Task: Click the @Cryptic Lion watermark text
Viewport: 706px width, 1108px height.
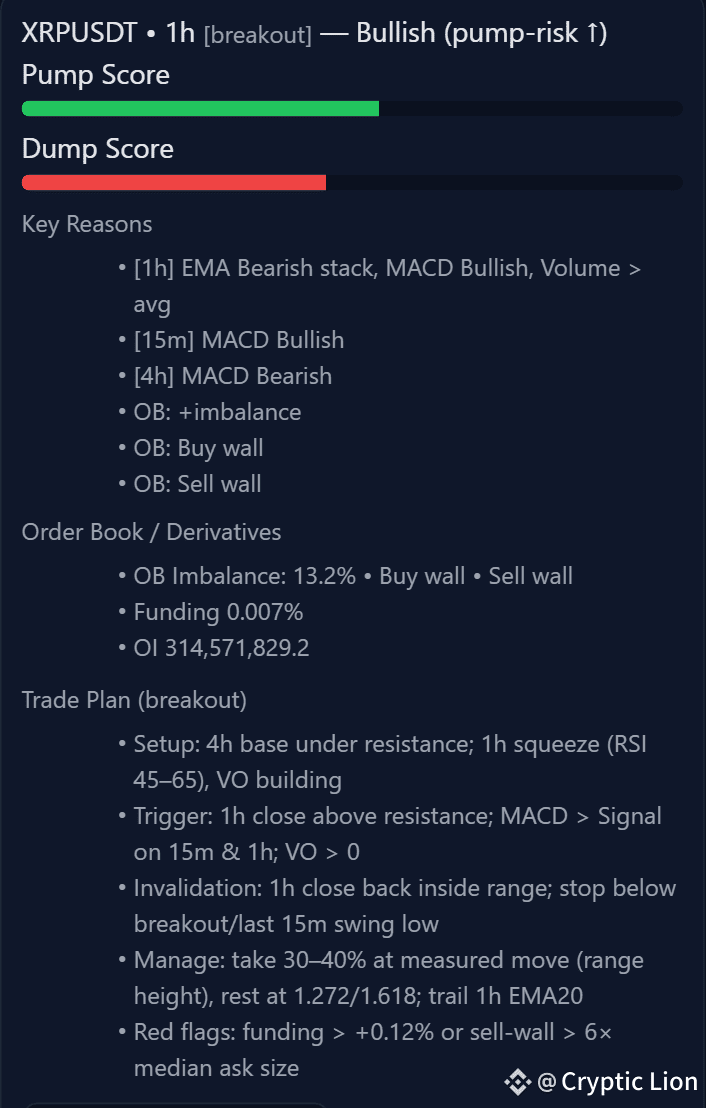Action: tap(618, 1082)
